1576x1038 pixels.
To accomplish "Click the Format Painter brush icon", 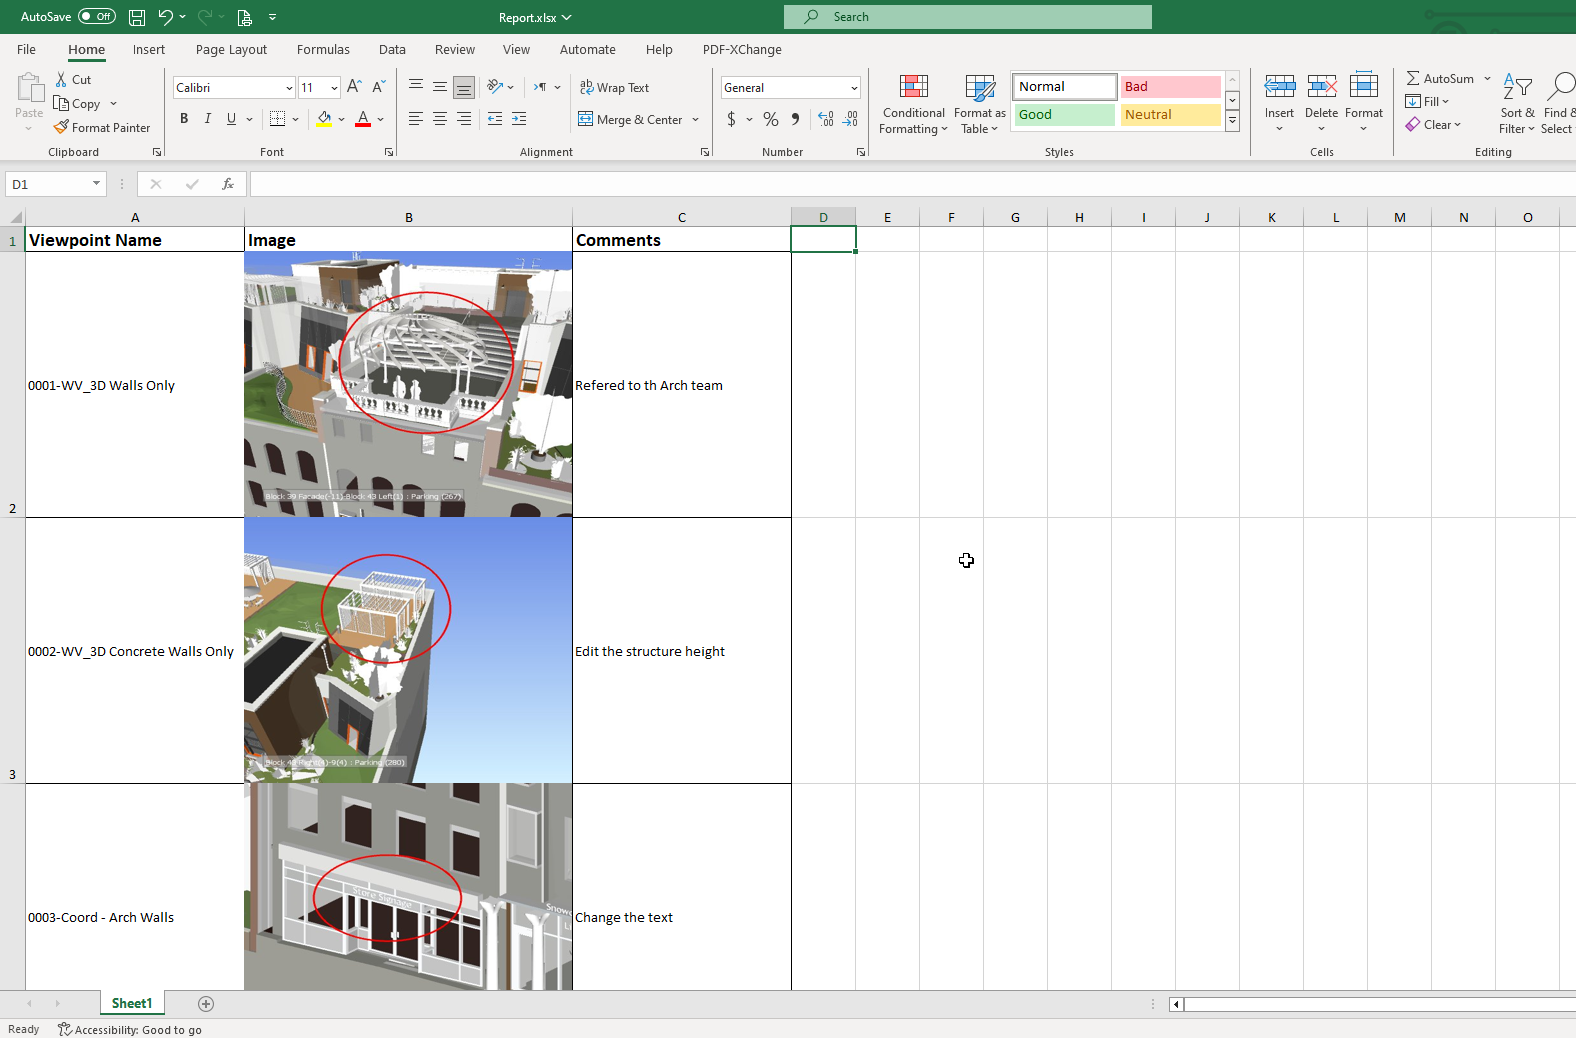I will (x=62, y=127).
